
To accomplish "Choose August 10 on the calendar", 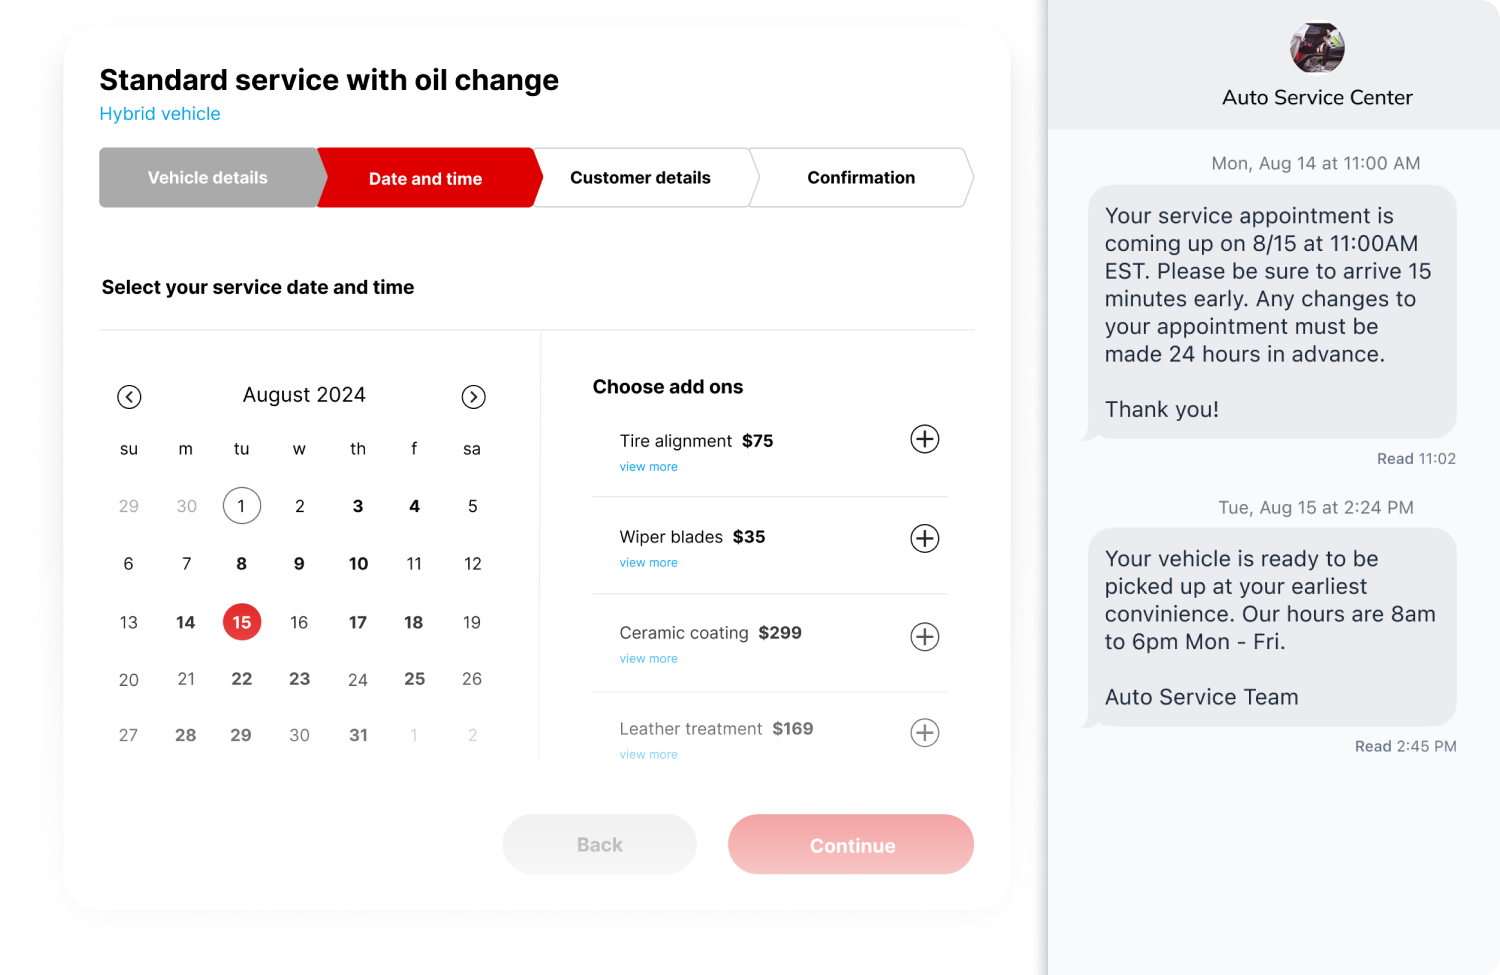I will click(x=358, y=564).
